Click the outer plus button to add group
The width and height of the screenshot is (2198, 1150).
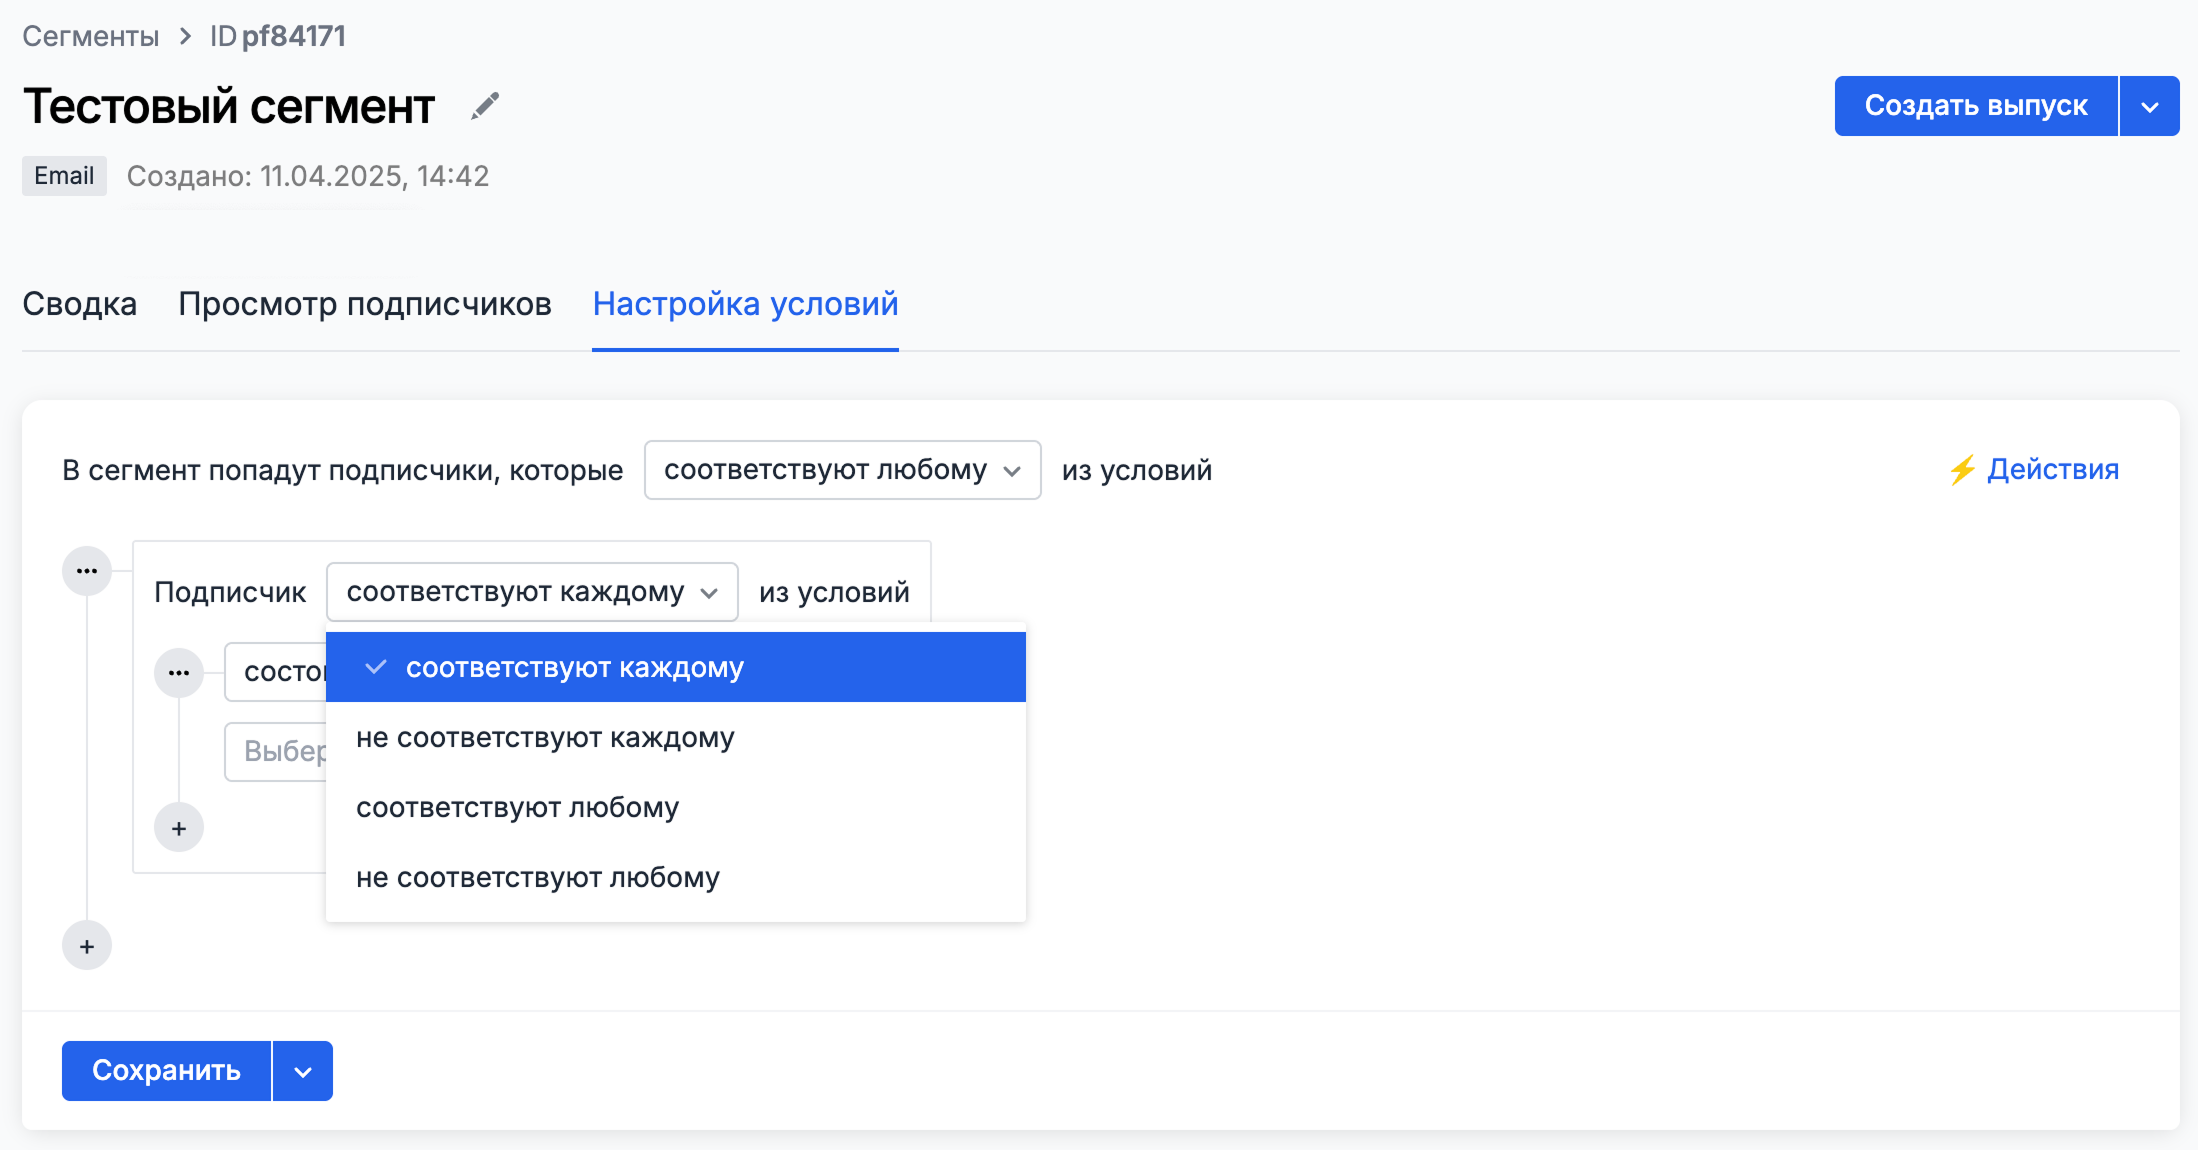pyautogui.click(x=87, y=946)
